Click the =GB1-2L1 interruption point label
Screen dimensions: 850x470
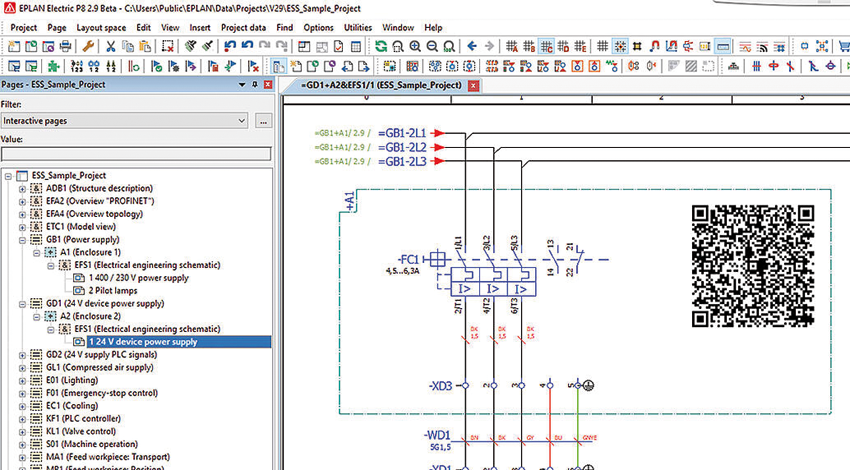(403, 133)
